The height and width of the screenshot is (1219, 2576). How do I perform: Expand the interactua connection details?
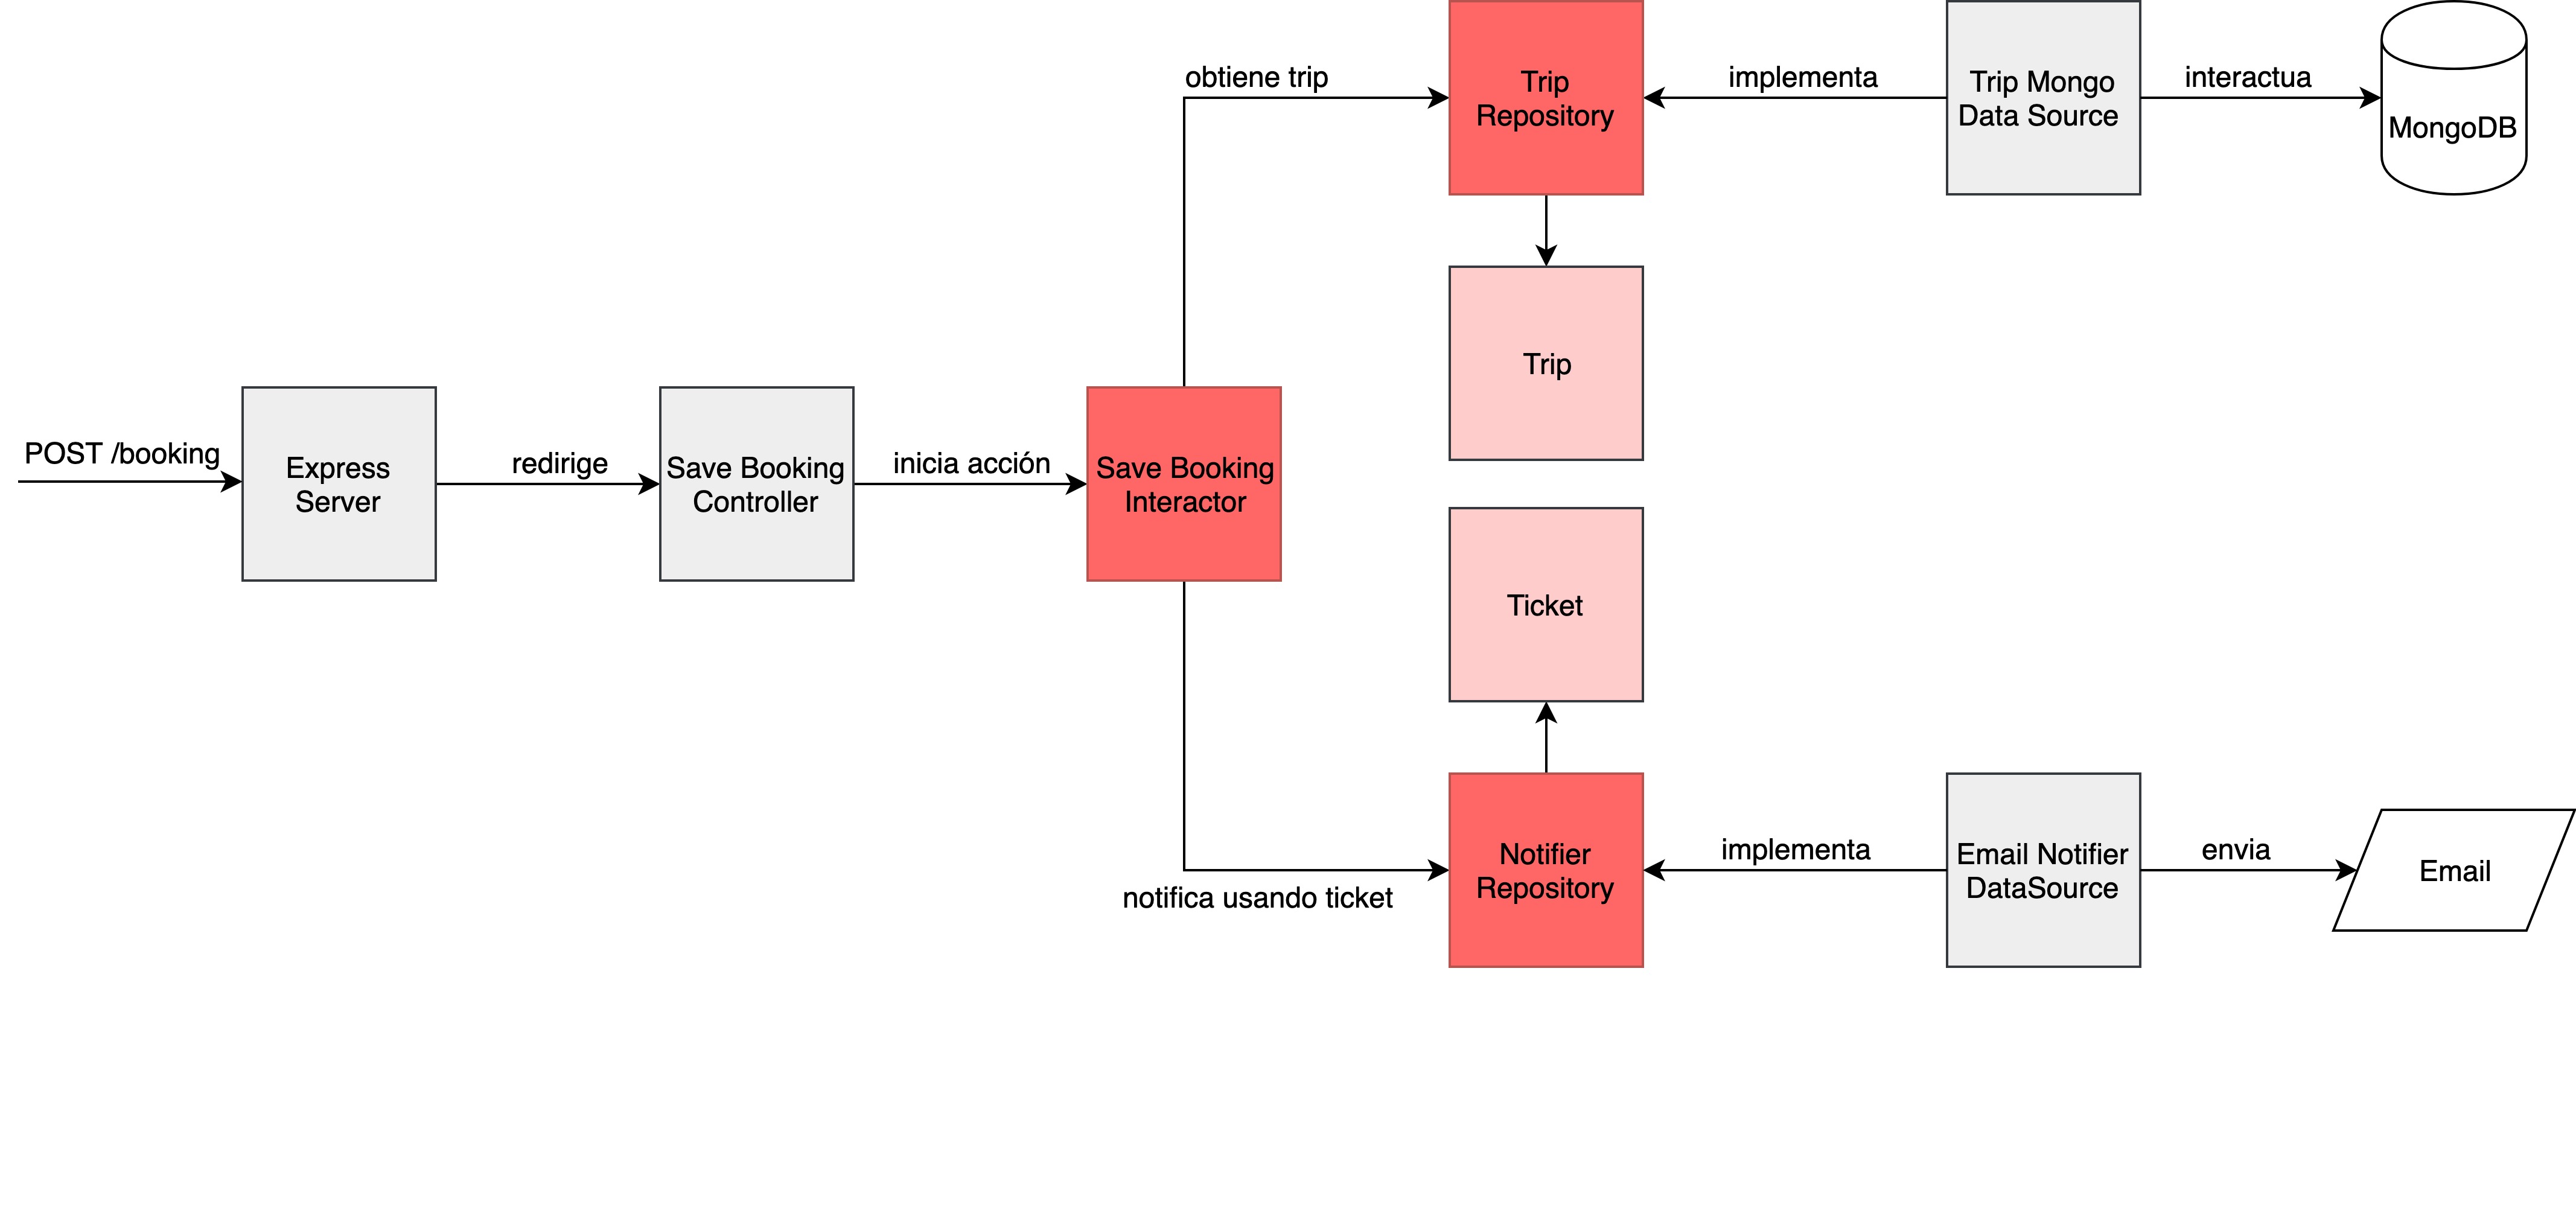2231,74
